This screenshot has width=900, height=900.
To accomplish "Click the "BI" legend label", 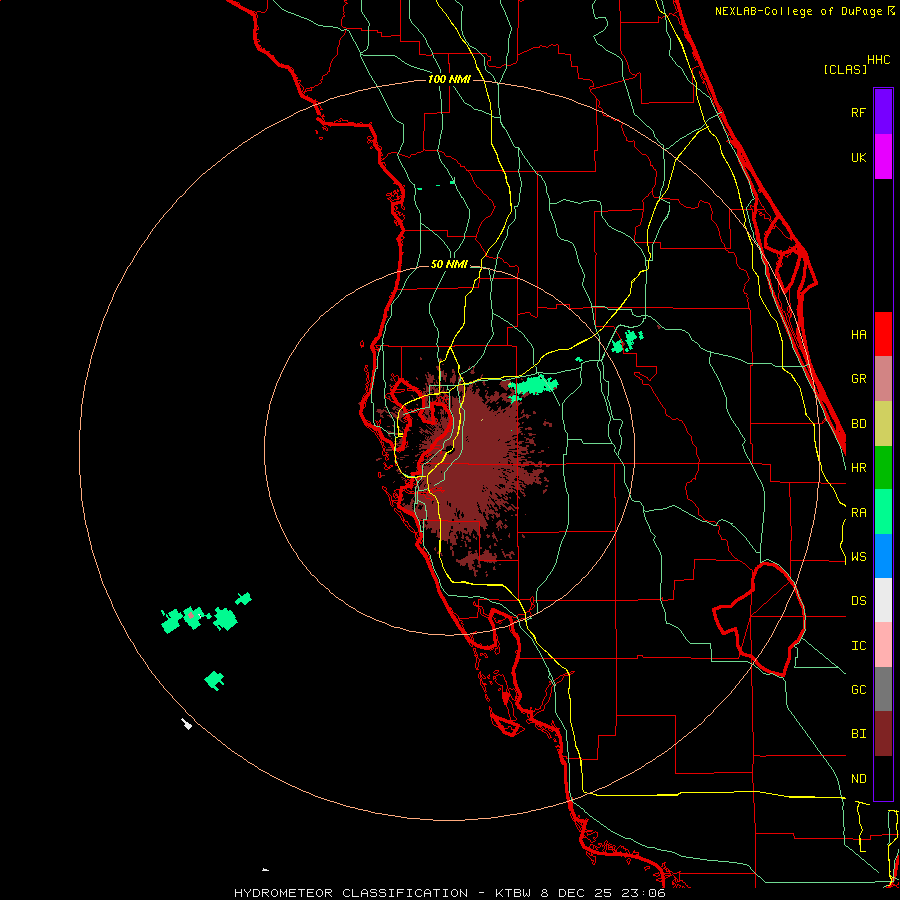I will point(858,734).
